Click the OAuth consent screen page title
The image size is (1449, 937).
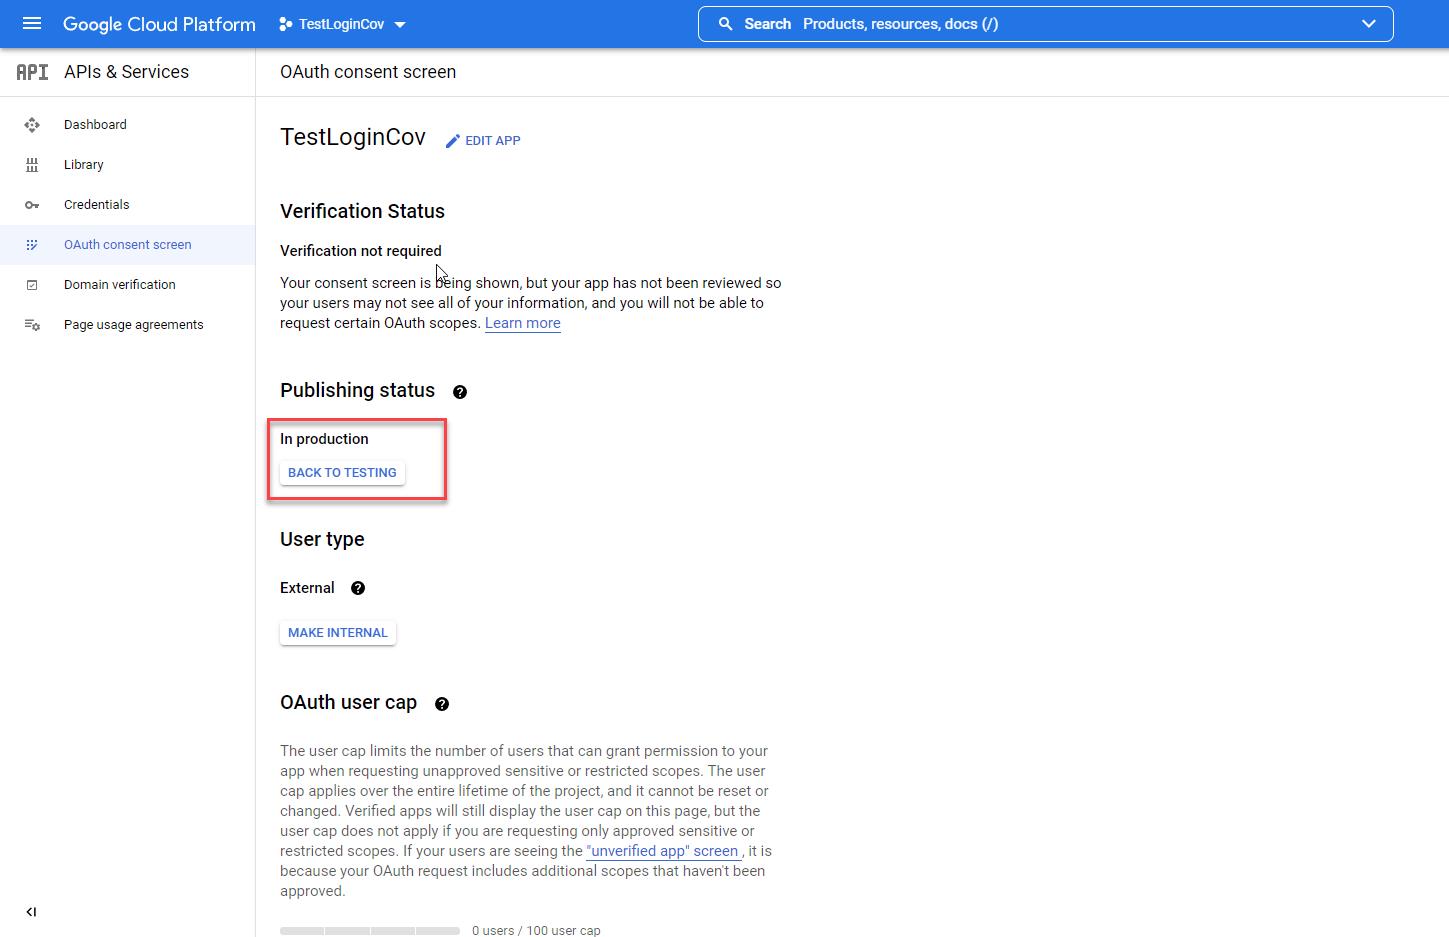pyautogui.click(x=368, y=72)
